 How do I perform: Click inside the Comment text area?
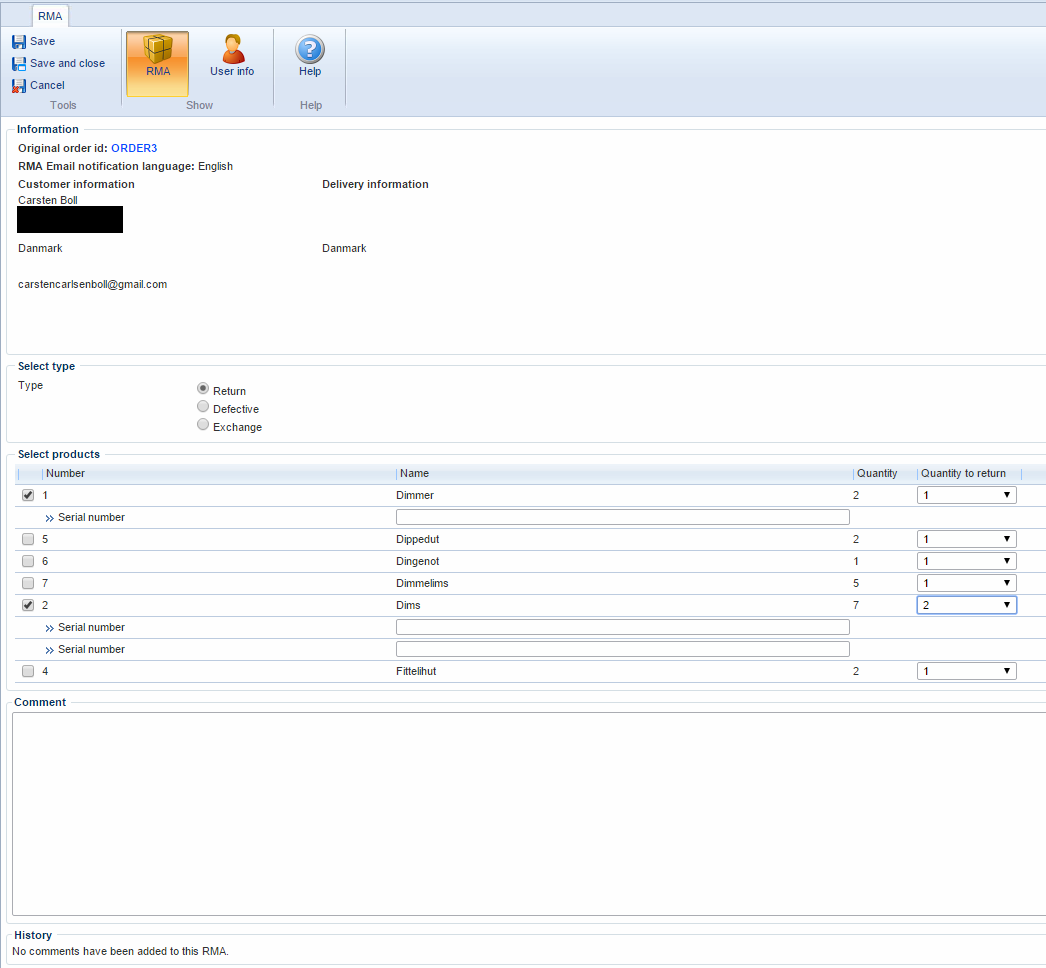point(528,813)
